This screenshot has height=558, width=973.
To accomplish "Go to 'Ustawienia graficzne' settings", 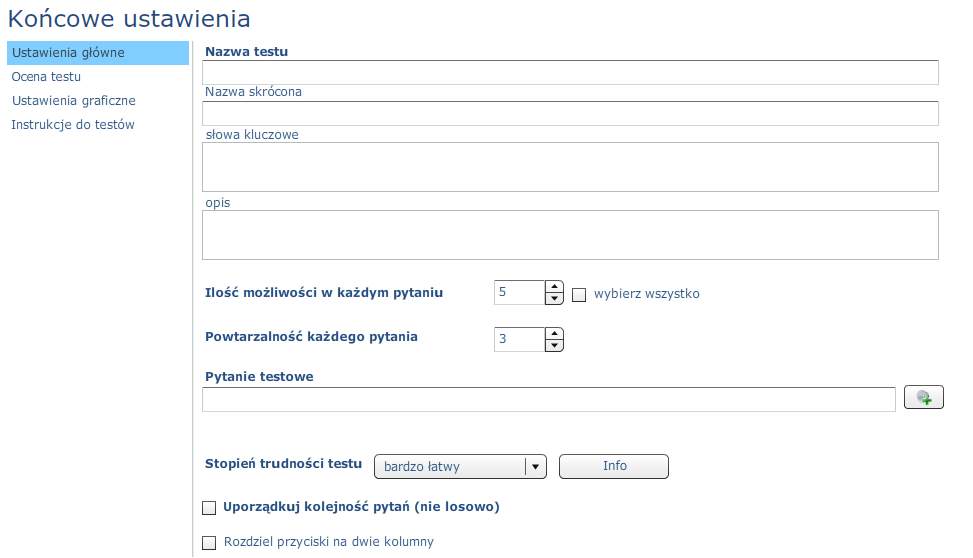I will (x=73, y=101).
